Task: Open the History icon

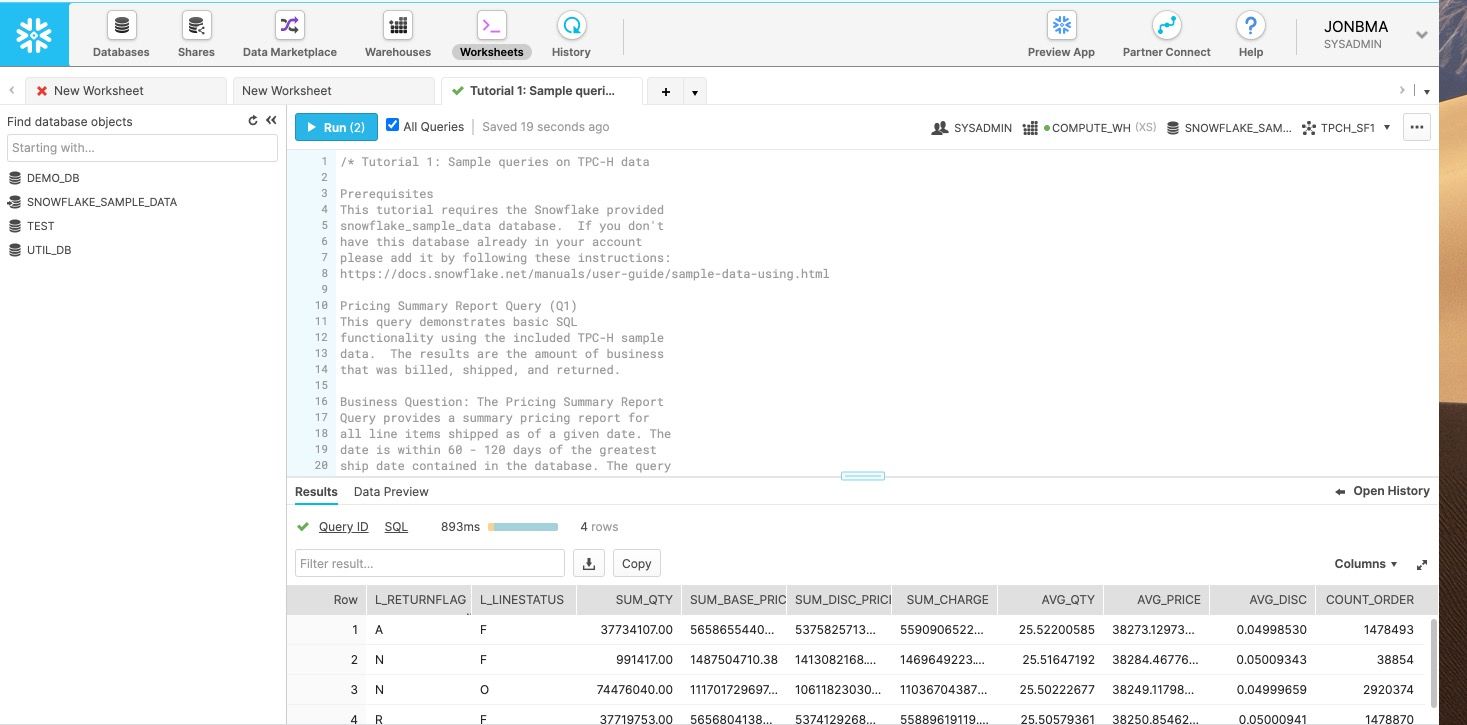Action: pyautogui.click(x=571, y=25)
